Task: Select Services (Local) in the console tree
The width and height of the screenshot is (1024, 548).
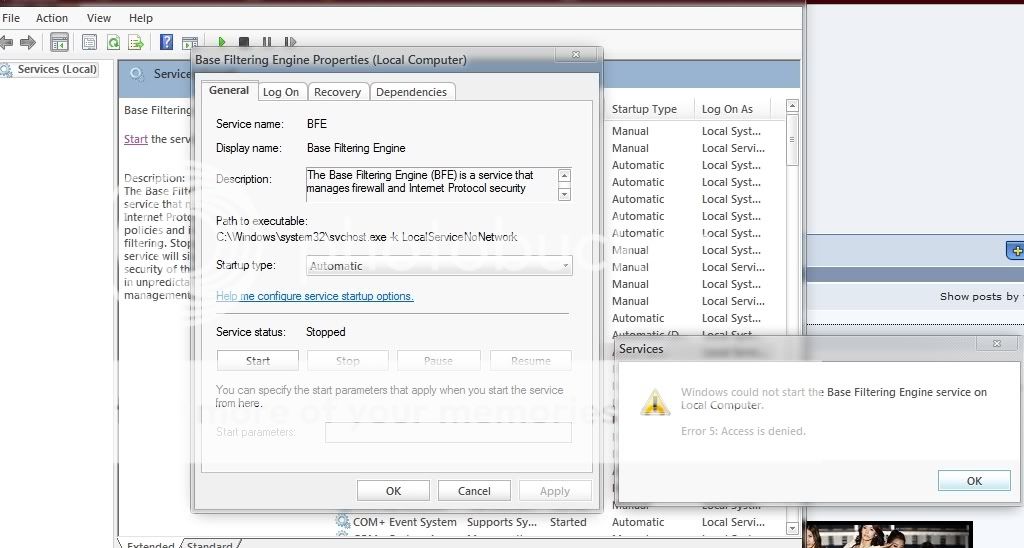Action: [57, 69]
